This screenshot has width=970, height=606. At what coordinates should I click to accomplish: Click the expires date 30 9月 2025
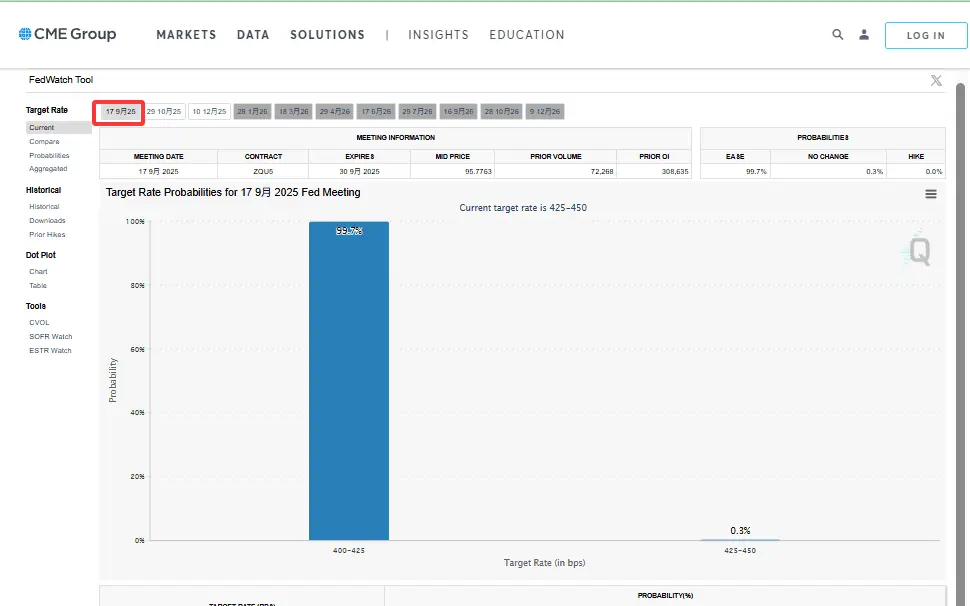click(359, 171)
